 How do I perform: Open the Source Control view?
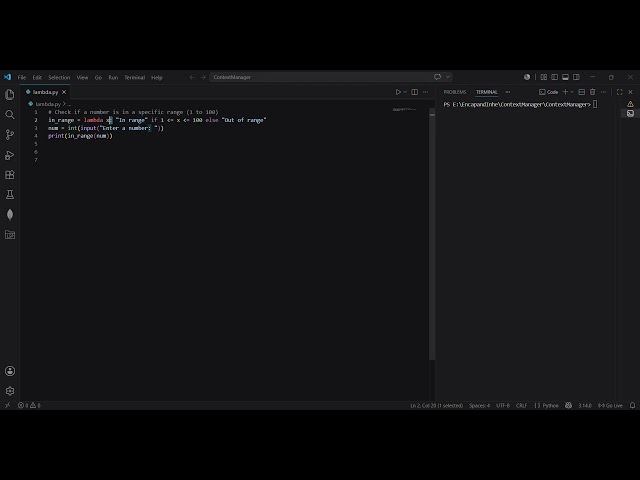pyautogui.click(x=10, y=135)
